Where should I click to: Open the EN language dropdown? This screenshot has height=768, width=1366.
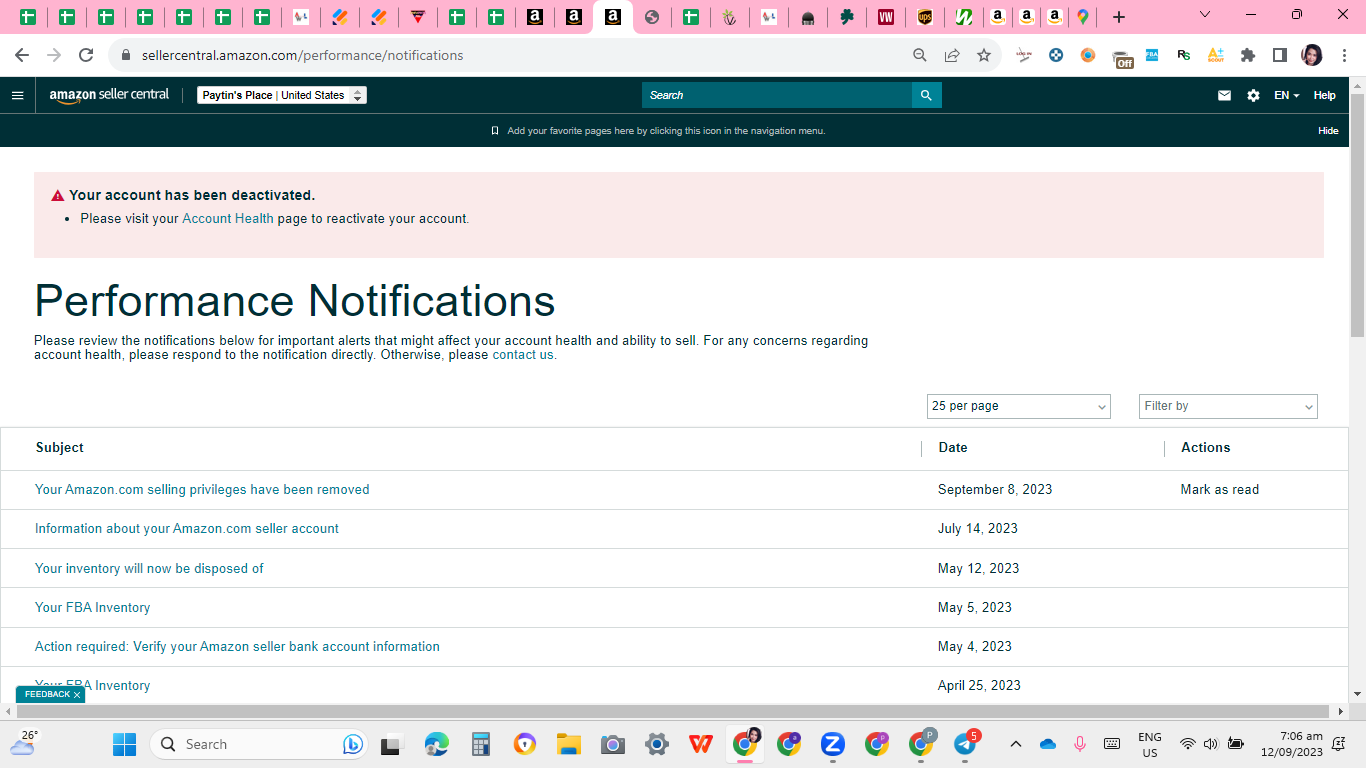click(x=1287, y=95)
